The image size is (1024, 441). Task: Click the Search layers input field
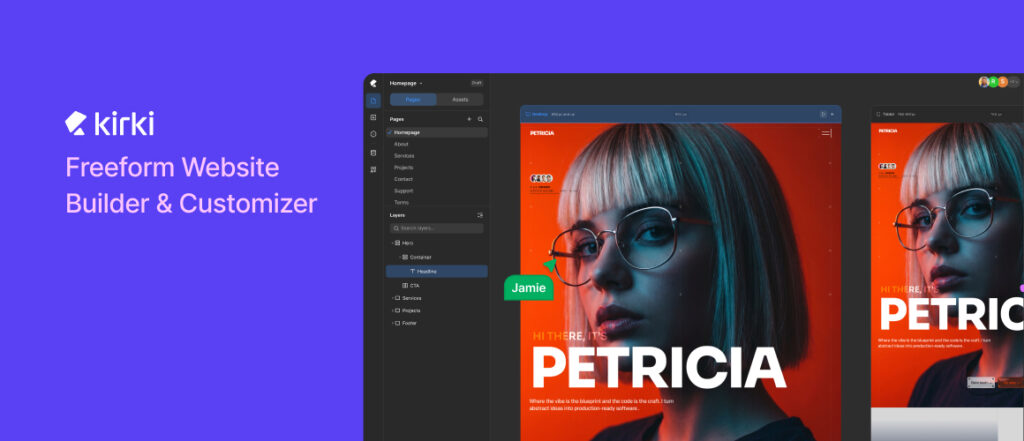pos(437,229)
